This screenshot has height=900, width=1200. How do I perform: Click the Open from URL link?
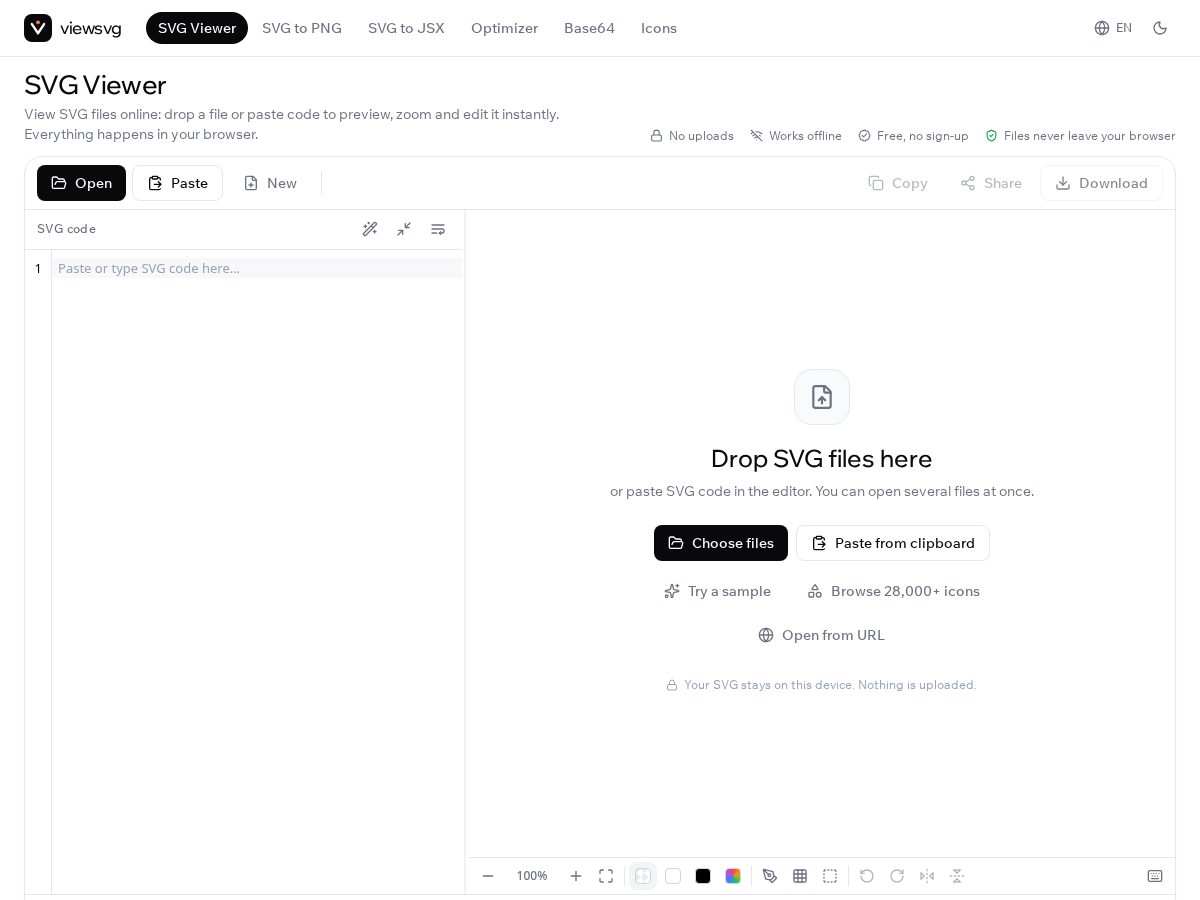[x=821, y=635]
